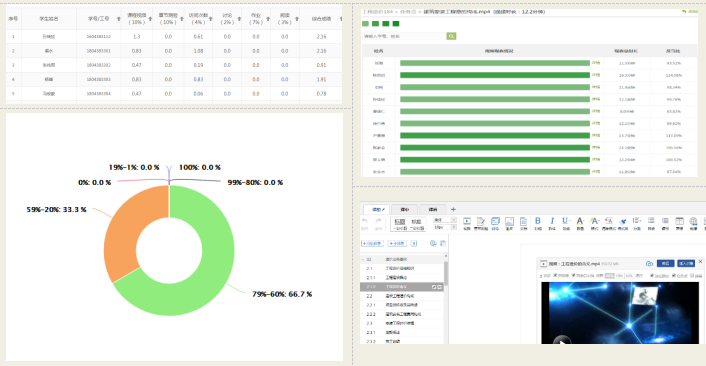
Task: Click the green search magnifier button
Action: 451,36
